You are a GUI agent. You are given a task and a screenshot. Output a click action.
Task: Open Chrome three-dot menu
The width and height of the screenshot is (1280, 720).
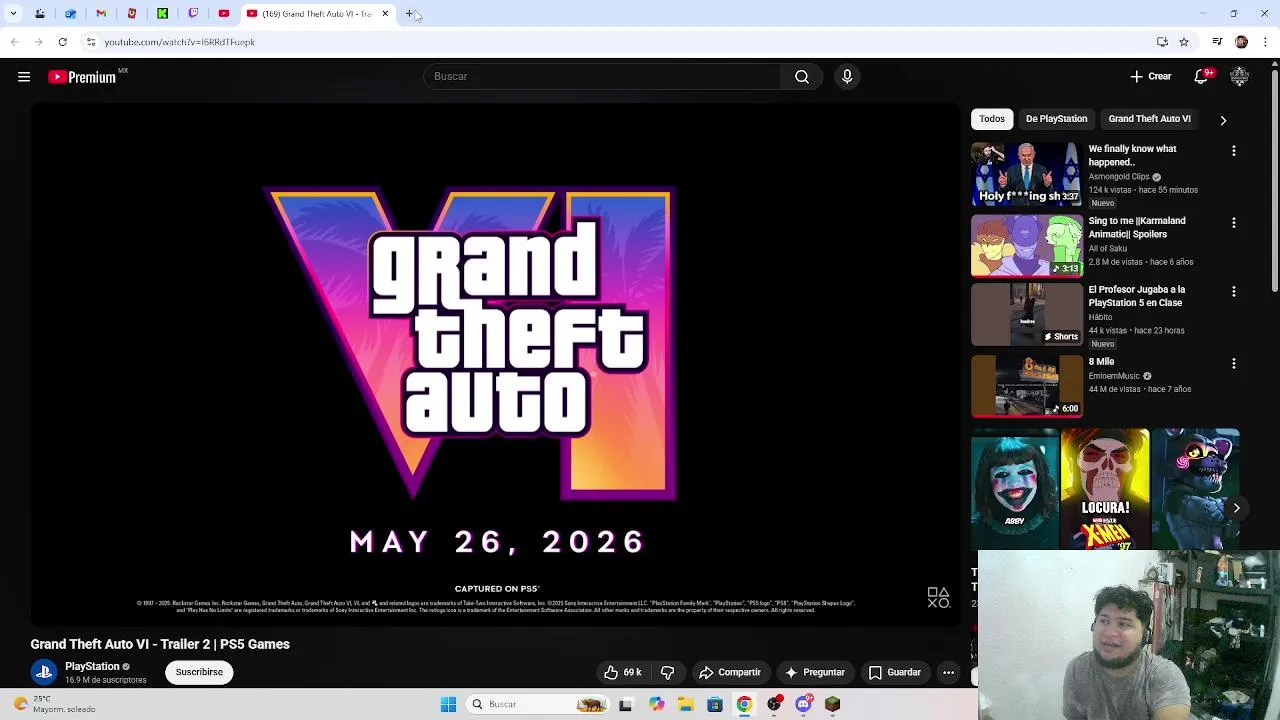click(1265, 42)
